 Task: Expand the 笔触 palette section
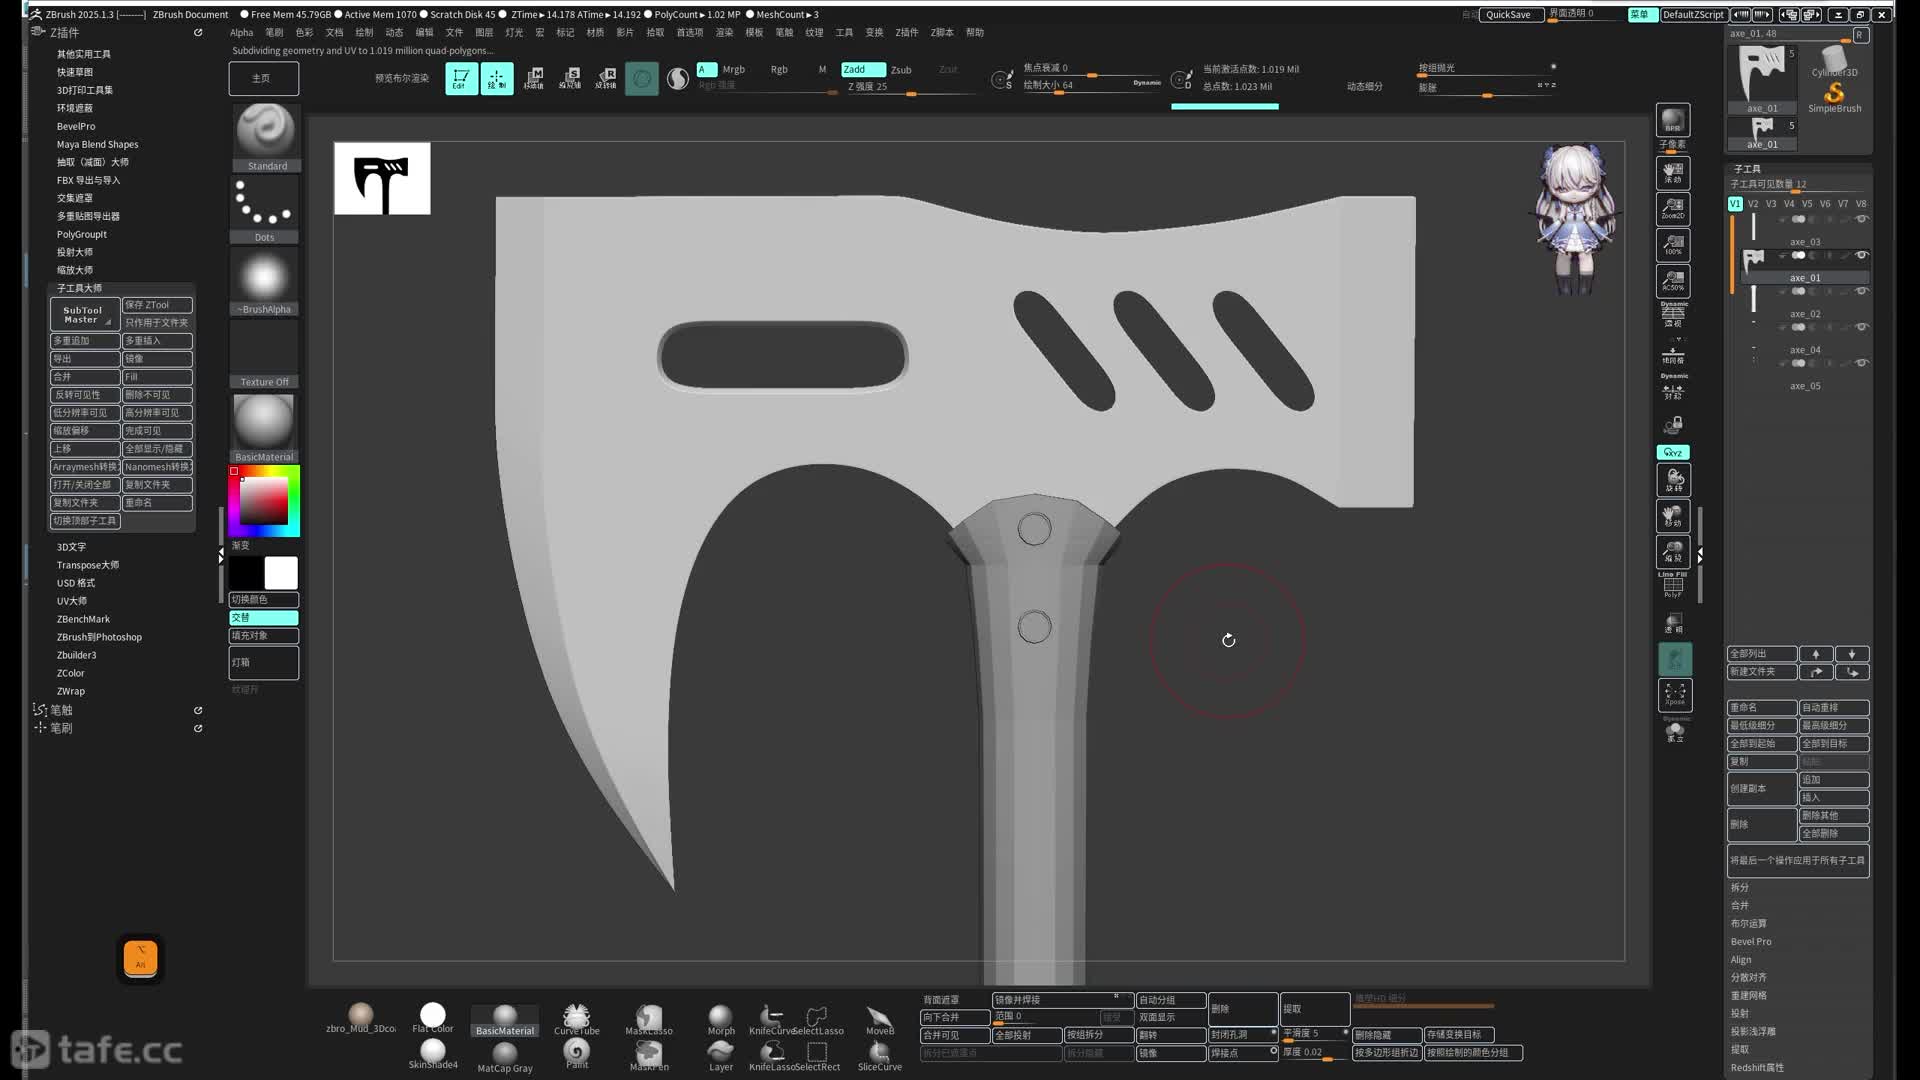pos(61,710)
